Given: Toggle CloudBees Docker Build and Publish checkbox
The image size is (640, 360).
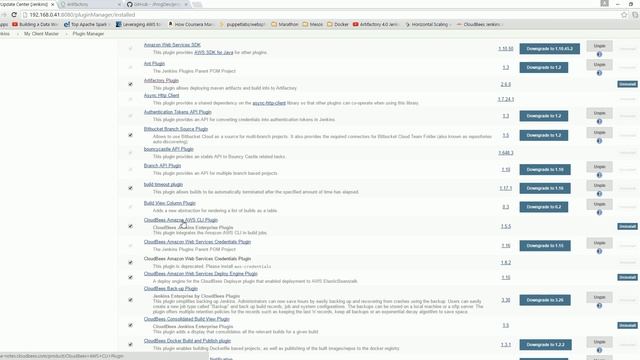Looking at the screenshot, I should coord(131,344).
